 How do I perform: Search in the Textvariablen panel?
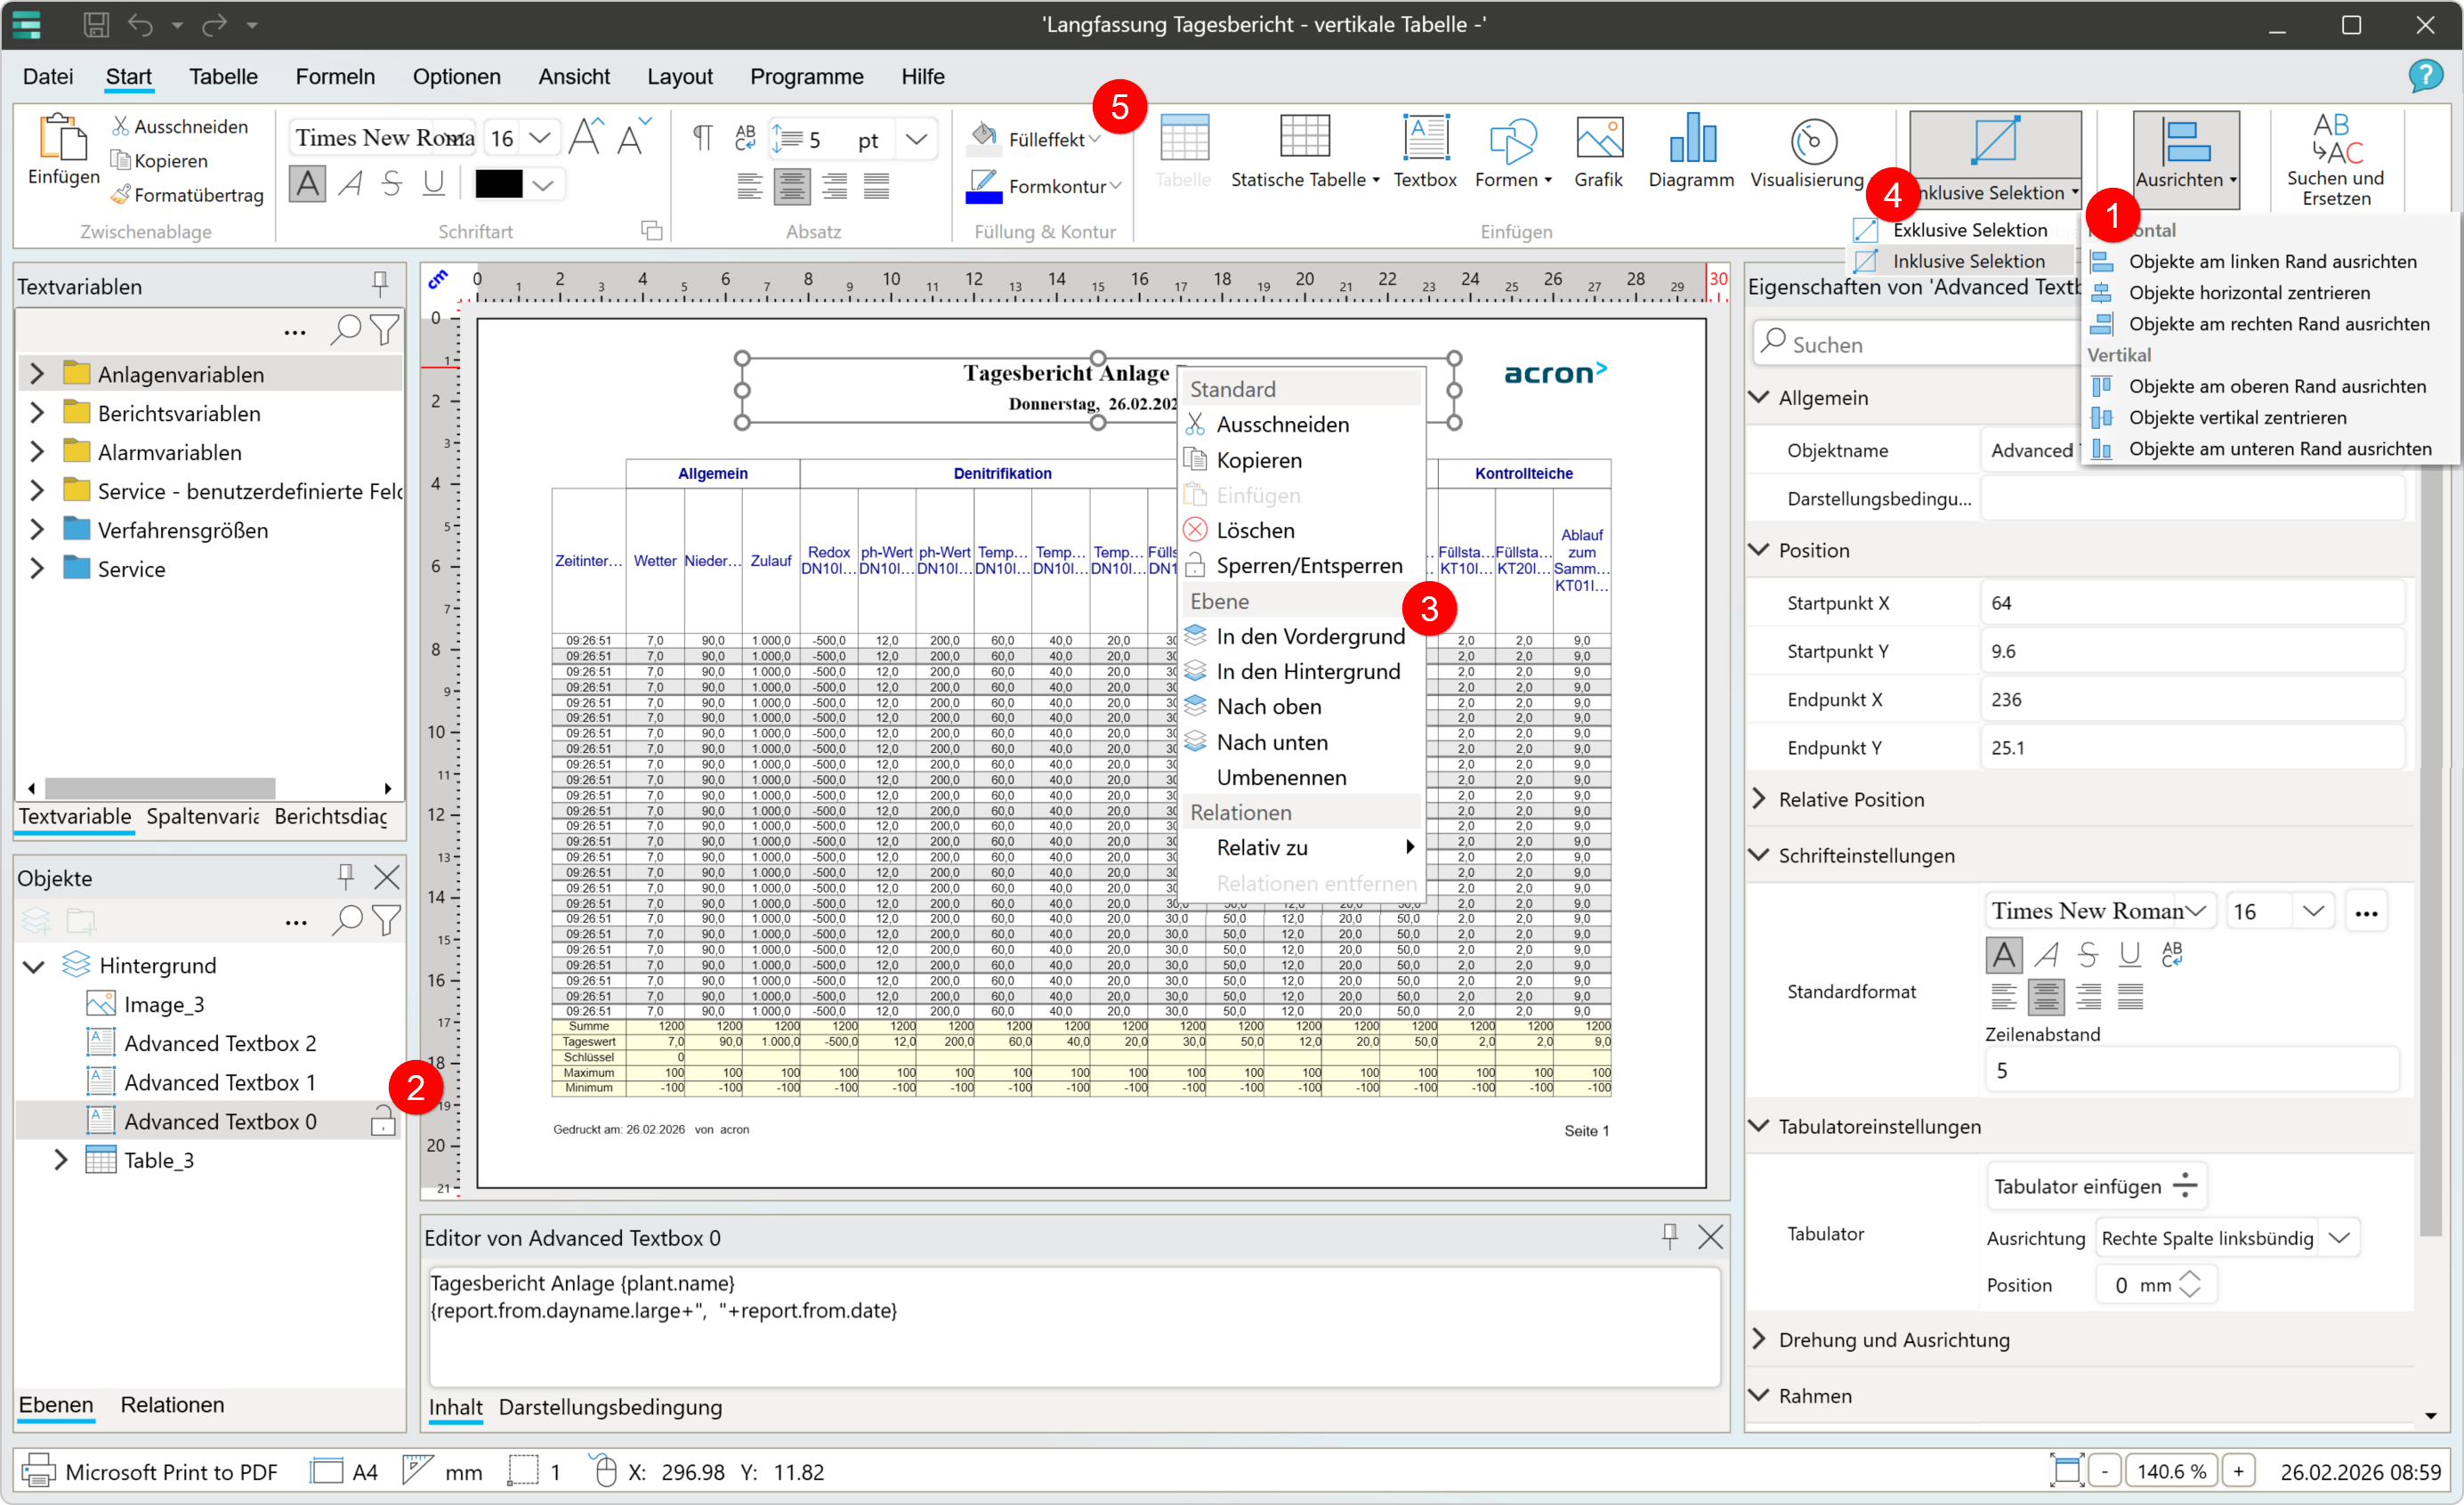[345, 330]
